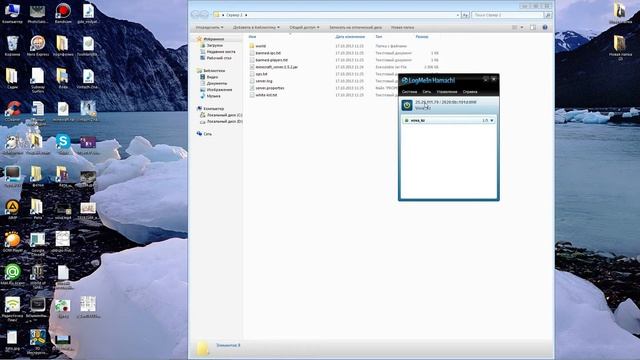Select Локальный диск (C:) in navigation pane
640x360 pixels.
[224, 115]
